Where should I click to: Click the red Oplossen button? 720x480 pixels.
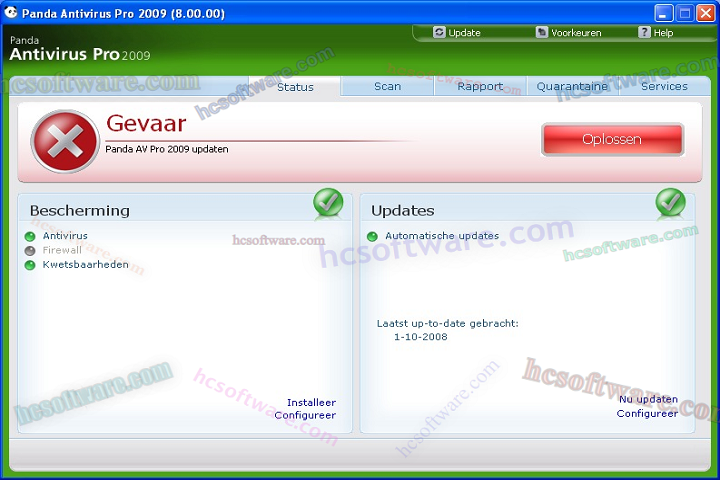point(613,139)
